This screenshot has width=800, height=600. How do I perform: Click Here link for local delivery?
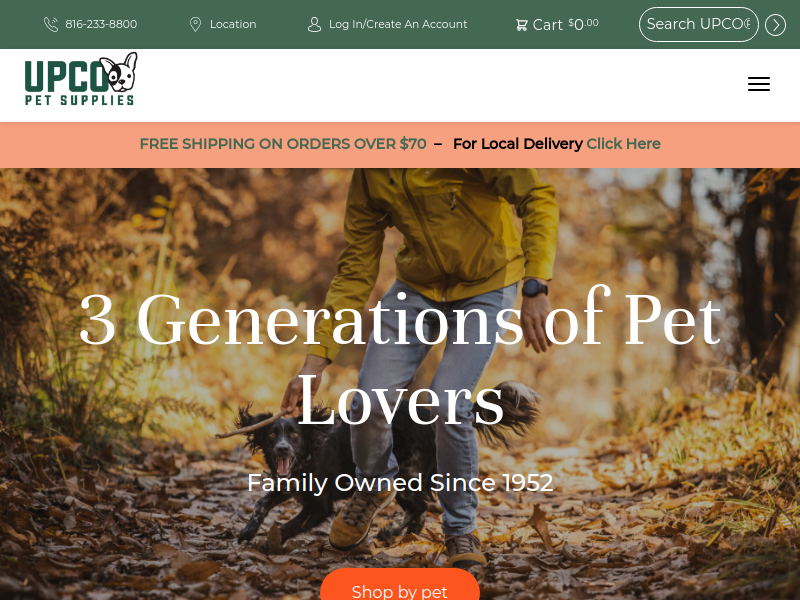pyautogui.click(x=623, y=144)
